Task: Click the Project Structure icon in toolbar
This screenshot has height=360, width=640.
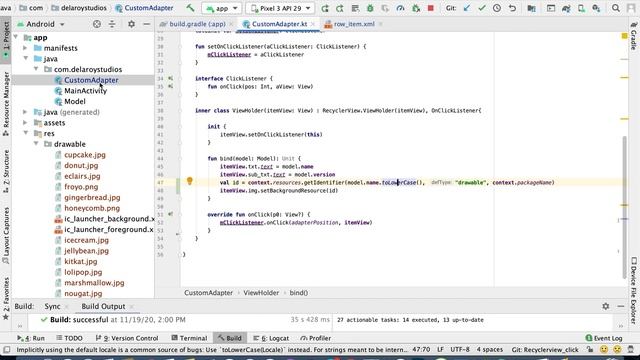Action: pyautogui.click(x=531, y=8)
